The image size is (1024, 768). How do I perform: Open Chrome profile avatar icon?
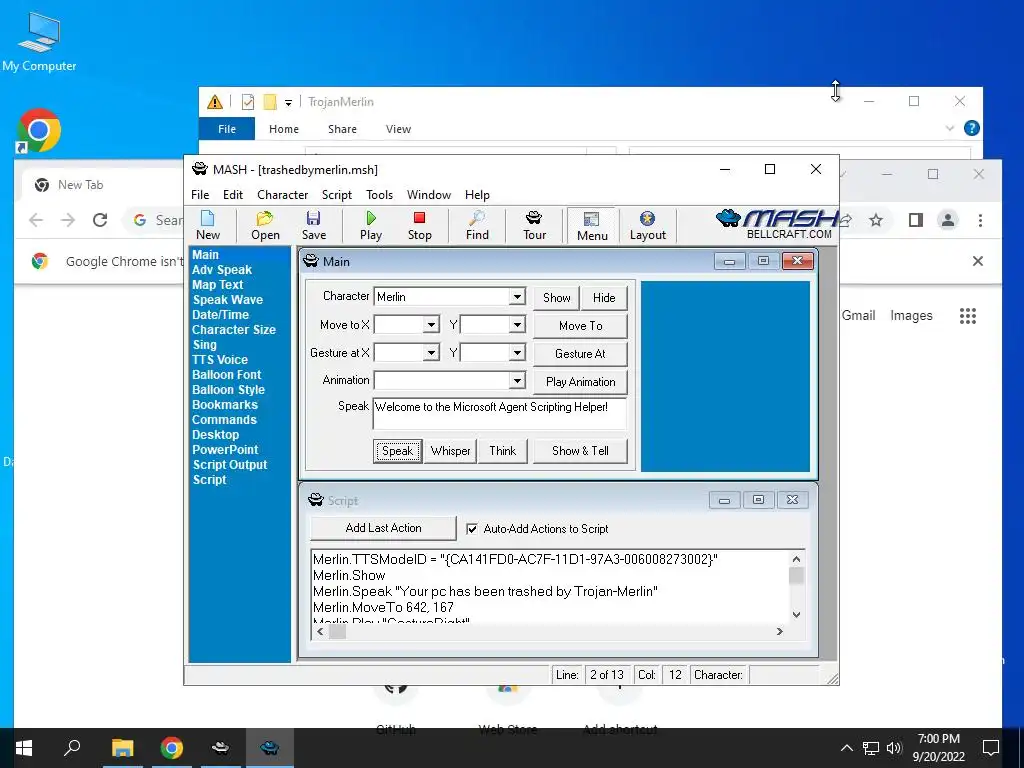(948, 220)
